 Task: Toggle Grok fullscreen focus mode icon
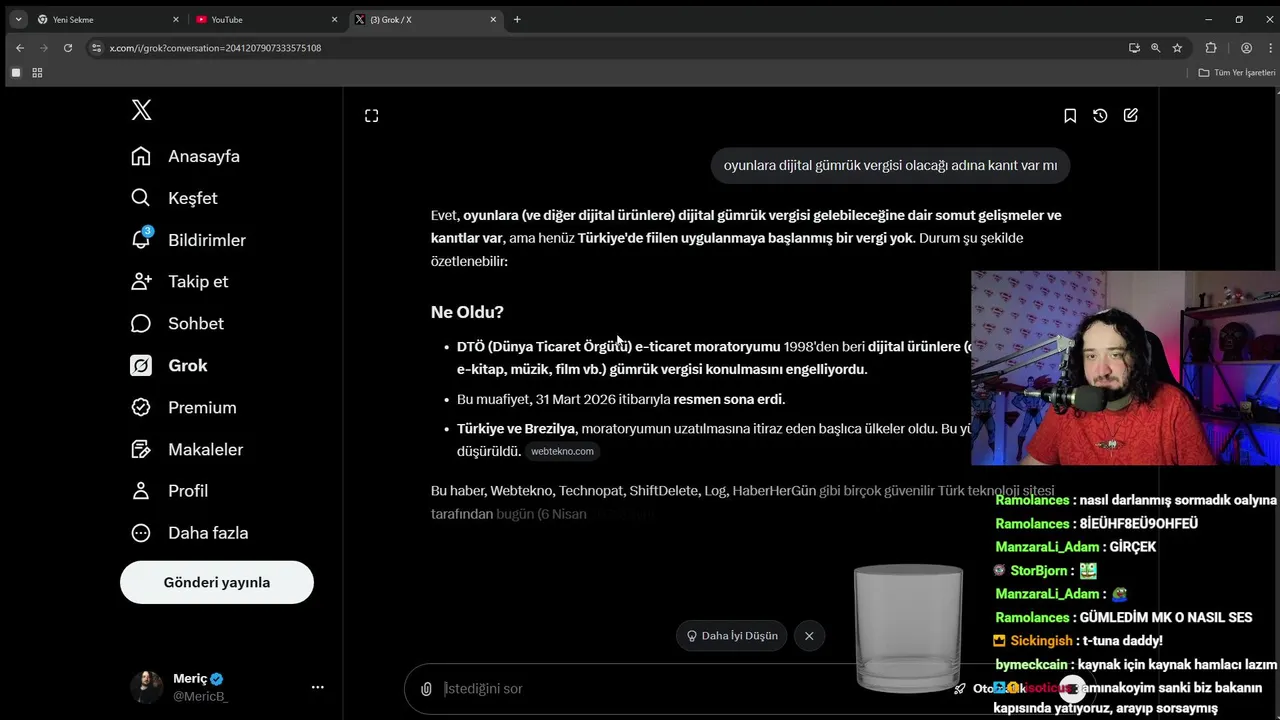pos(371,116)
